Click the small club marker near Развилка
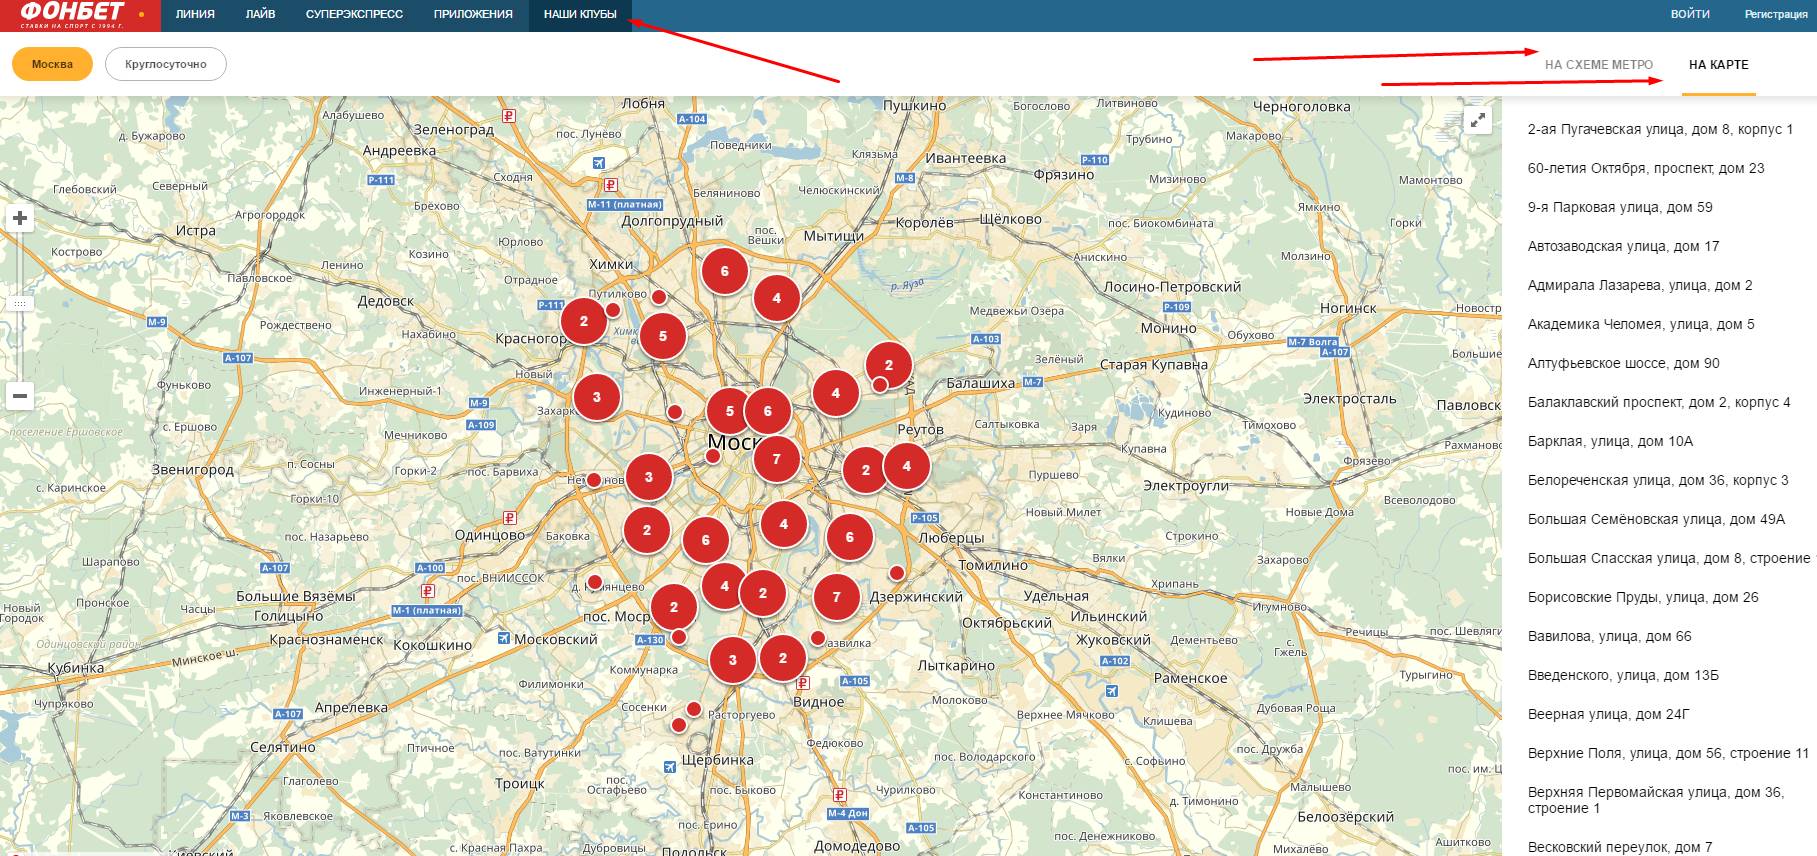 818,638
